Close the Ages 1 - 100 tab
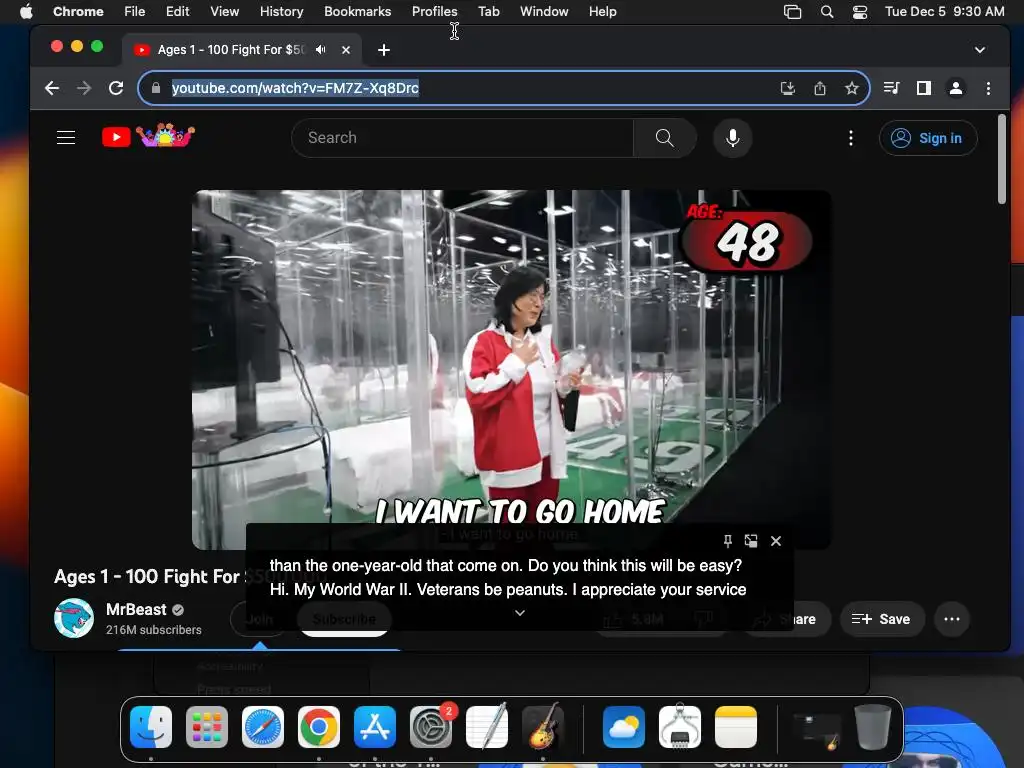1024x768 pixels. coord(346,50)
